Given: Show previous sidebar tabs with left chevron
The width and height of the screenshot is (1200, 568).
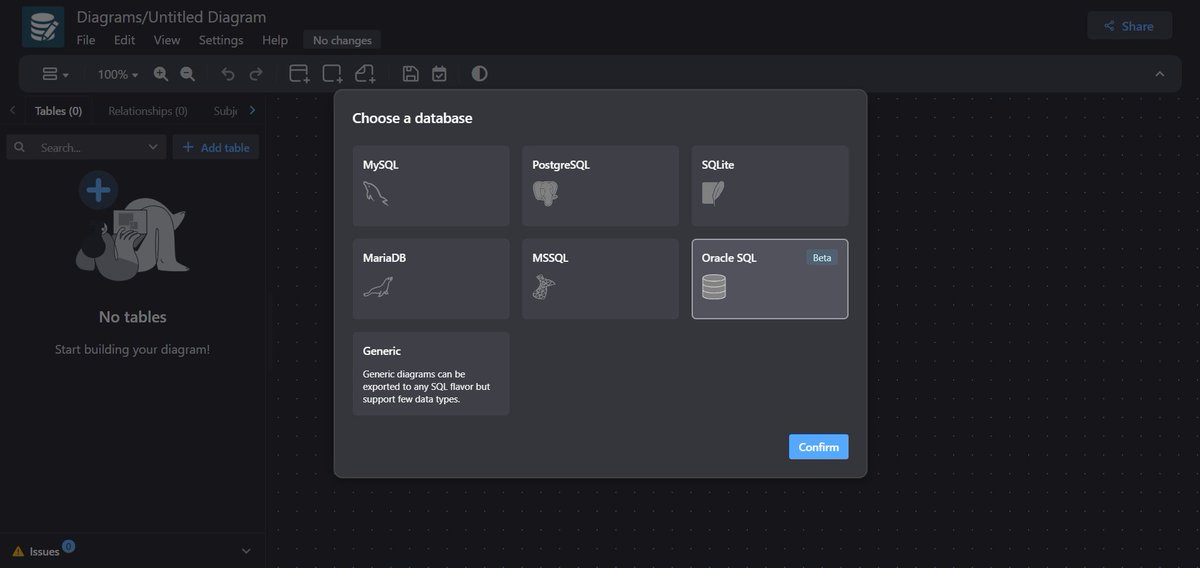Looking at the screenshot, I should (x=12, y=110).
